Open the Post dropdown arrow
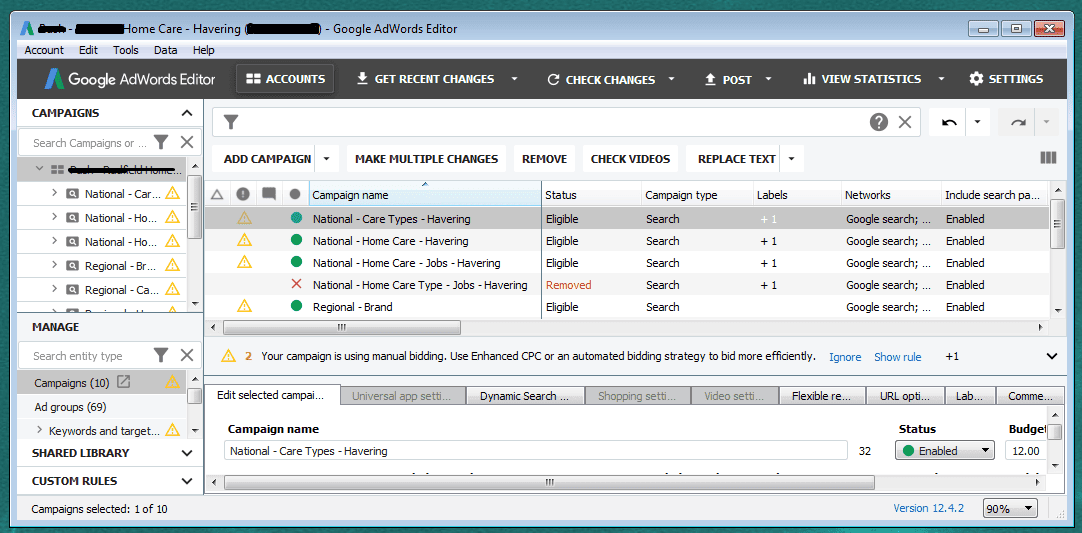The width and height of the screenshot is (1082, 533). (x=769, y=79)
